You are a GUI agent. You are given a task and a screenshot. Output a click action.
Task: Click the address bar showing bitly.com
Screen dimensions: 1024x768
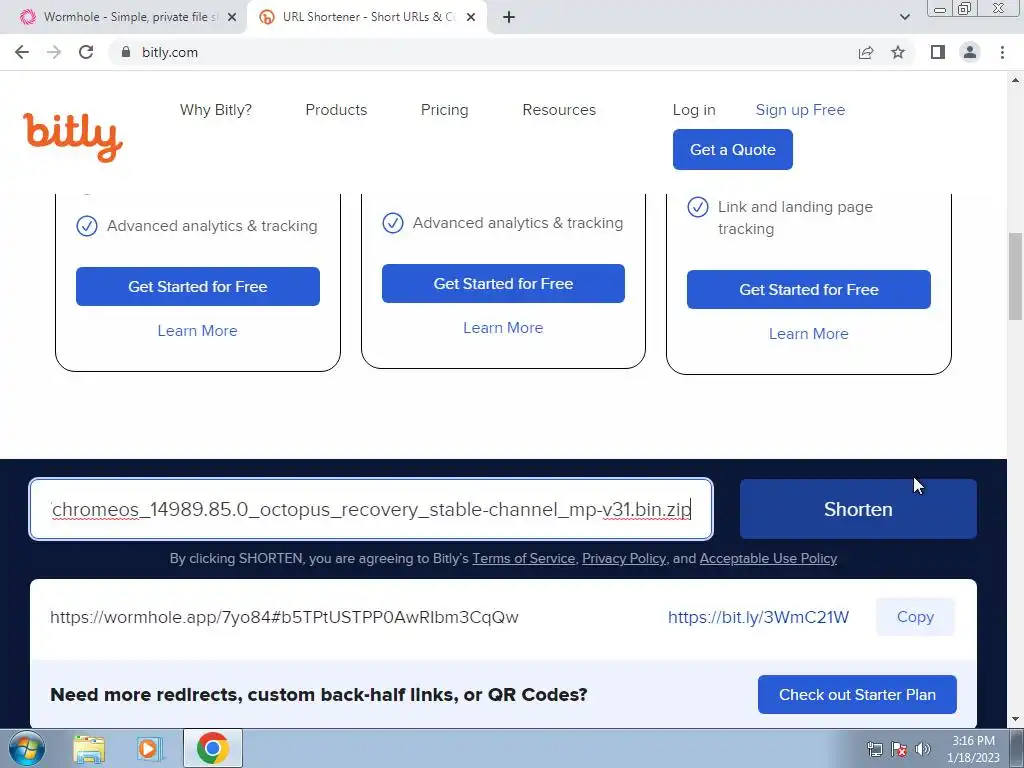click(x=480, y=52)
